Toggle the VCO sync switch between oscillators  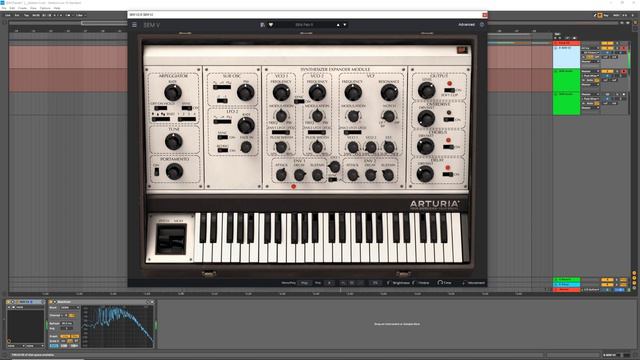point(299,101)
